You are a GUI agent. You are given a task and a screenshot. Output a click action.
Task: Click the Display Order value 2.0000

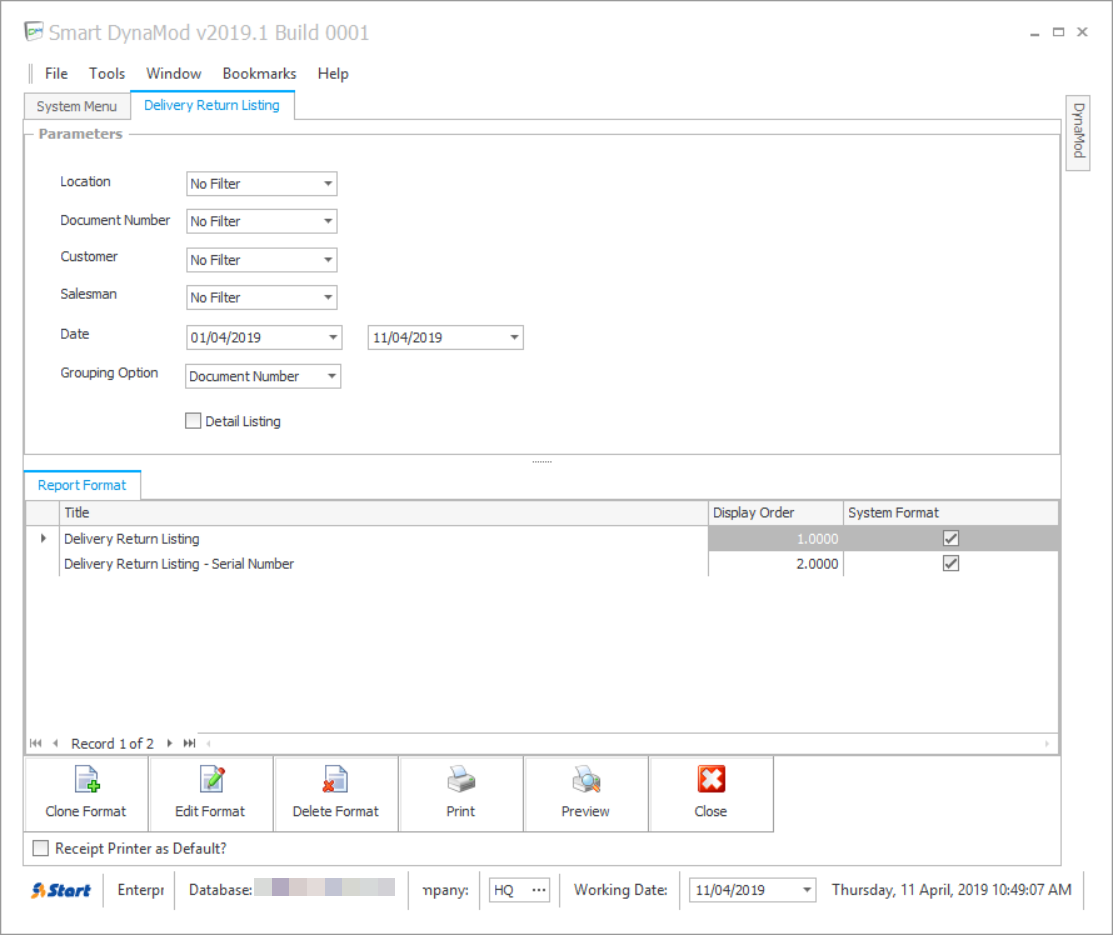pyautogui.click(x=775, y=564)
